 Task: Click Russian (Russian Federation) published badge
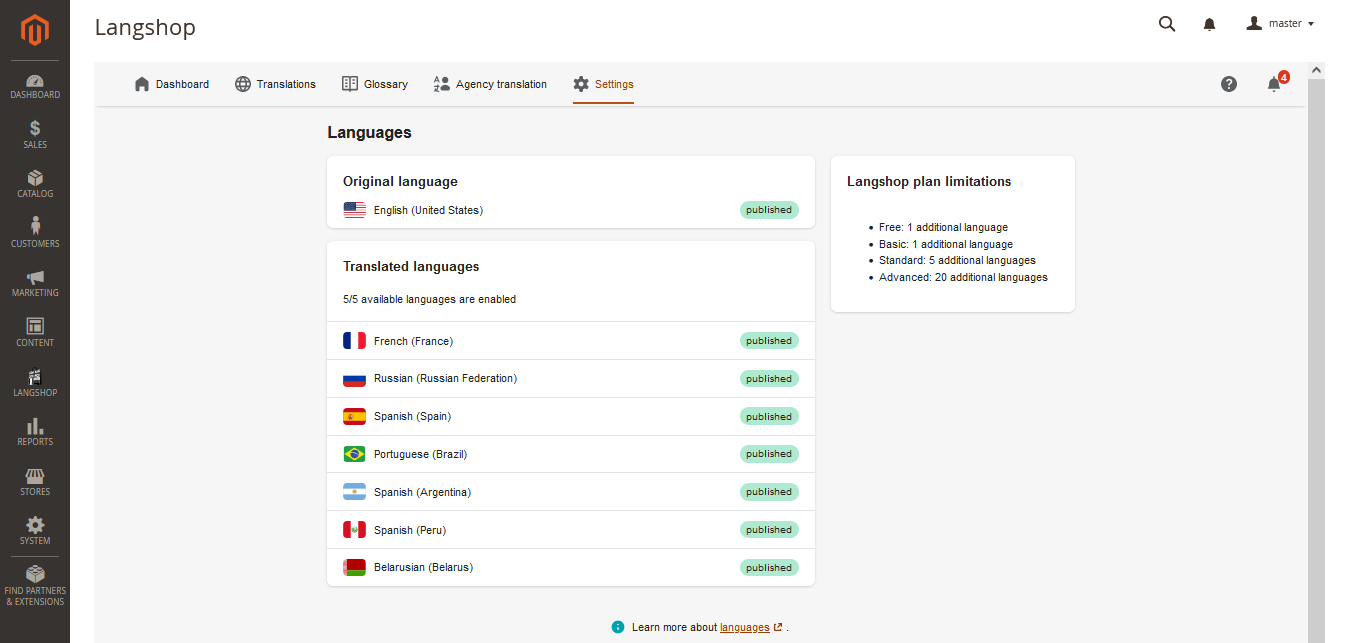(769, 379)
